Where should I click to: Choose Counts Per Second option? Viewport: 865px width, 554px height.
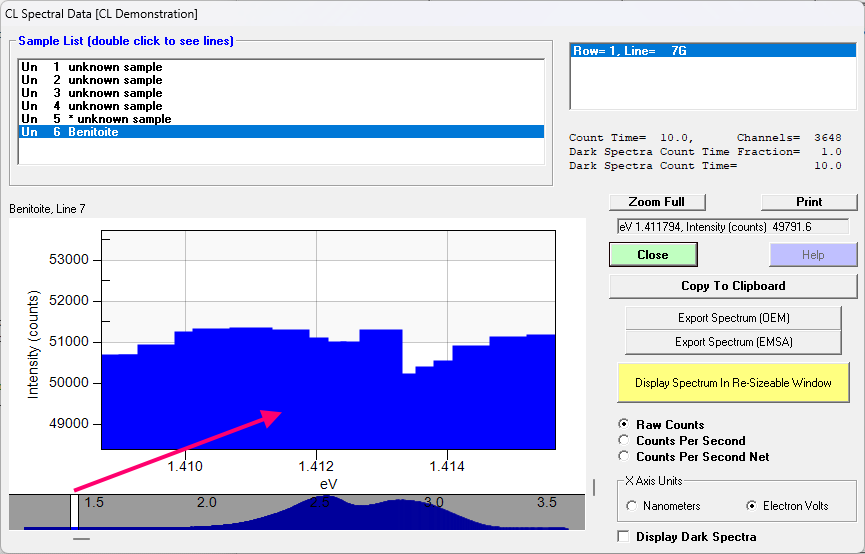tap(625, 441)
